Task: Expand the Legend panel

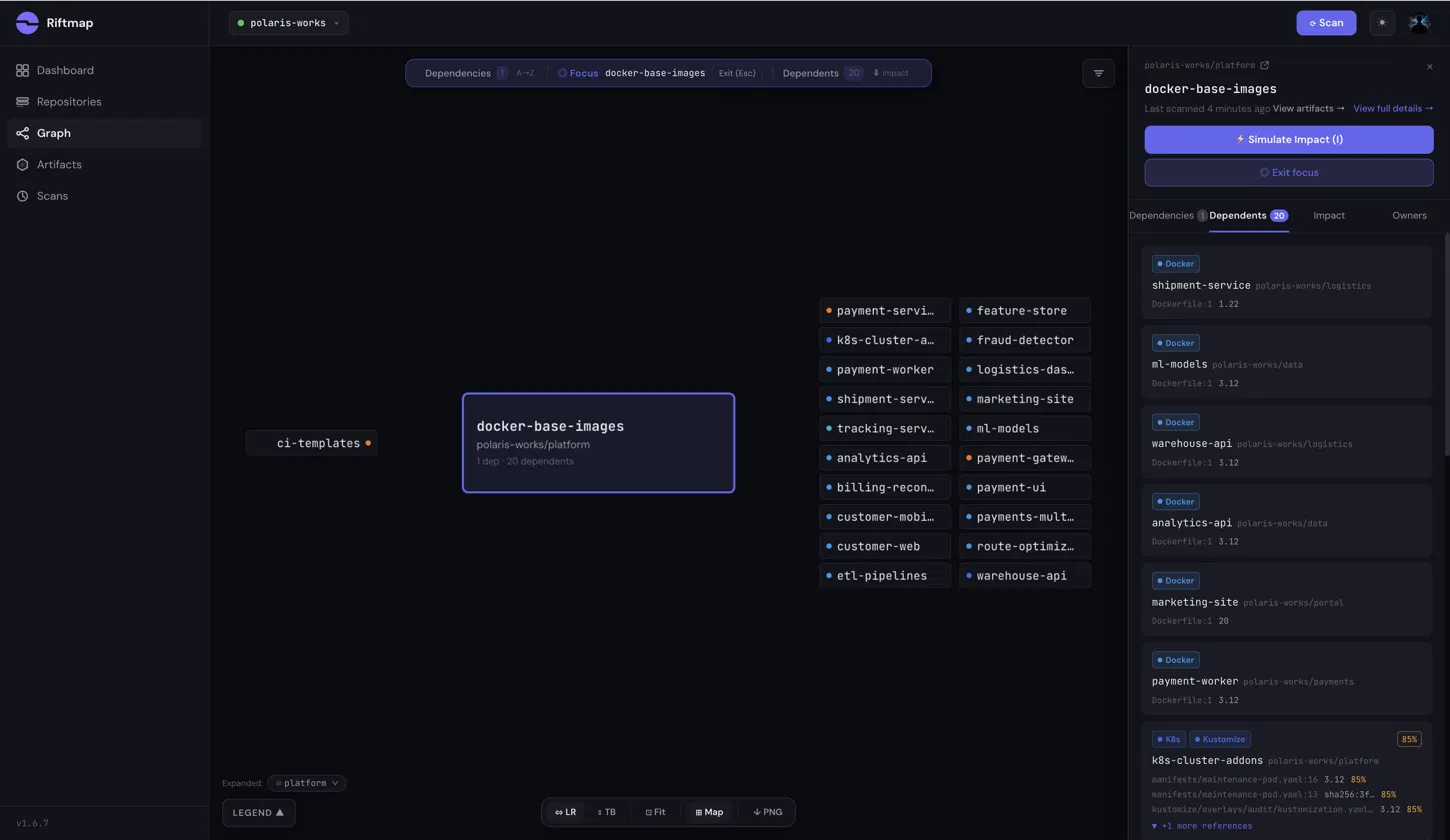Action: [x=258, y=813]
